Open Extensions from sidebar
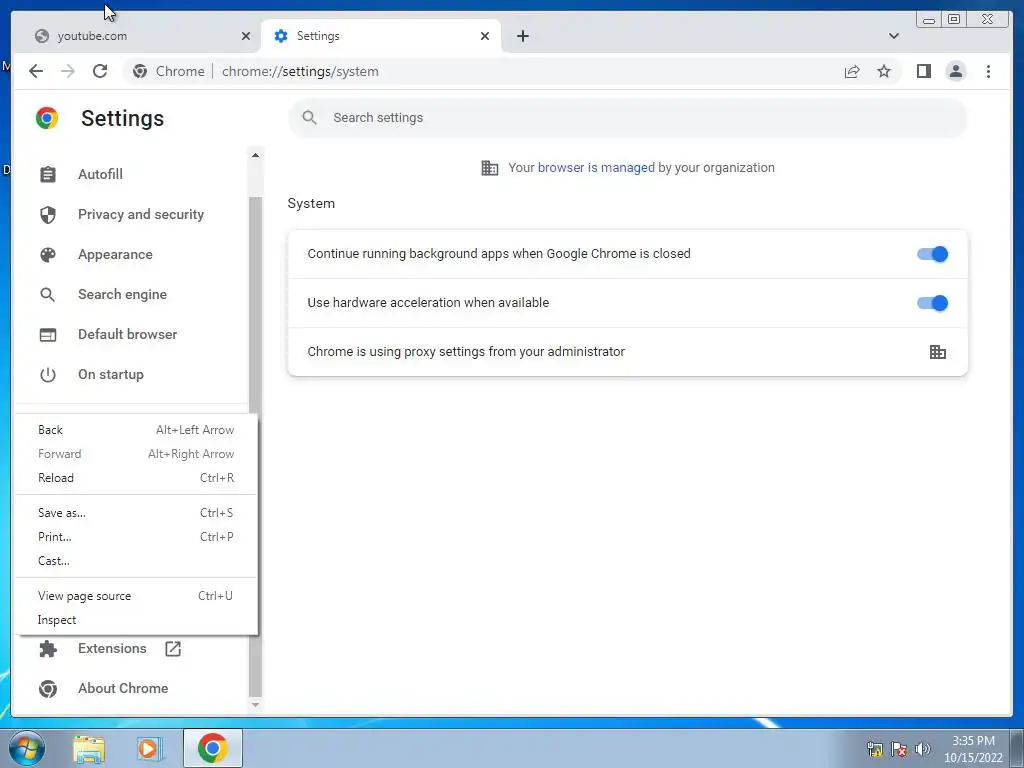This screenshot has width=1024, height=768. pos(112,648)
